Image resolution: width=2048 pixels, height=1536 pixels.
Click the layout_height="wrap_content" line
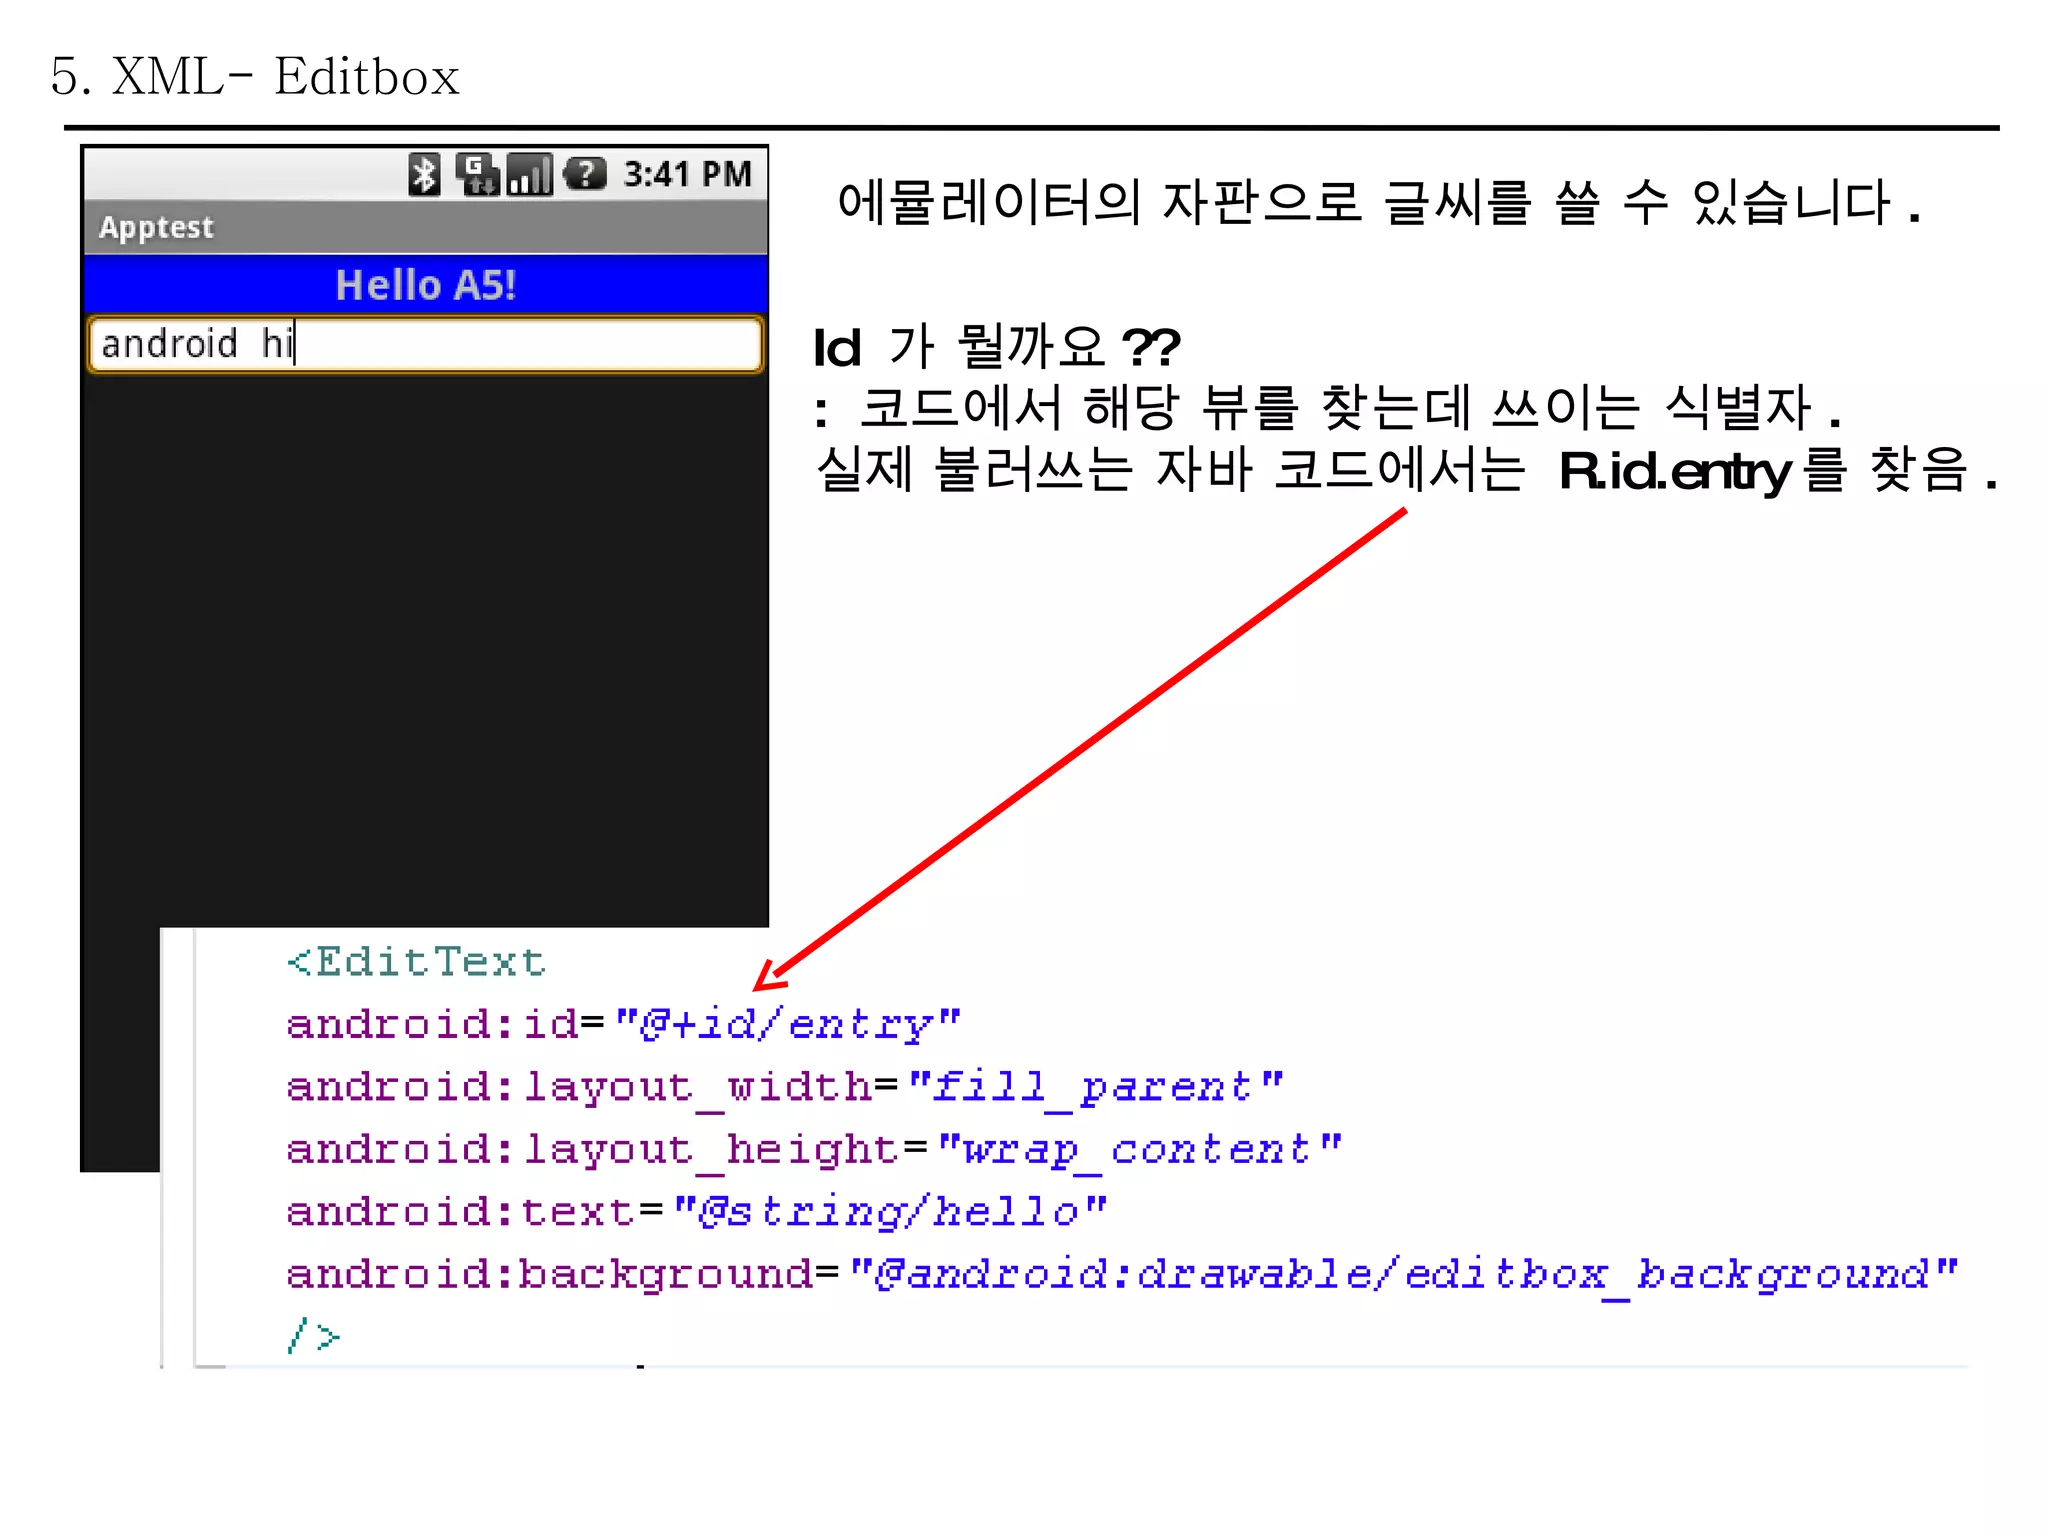pyautogui.click(x=813, y=1150)
